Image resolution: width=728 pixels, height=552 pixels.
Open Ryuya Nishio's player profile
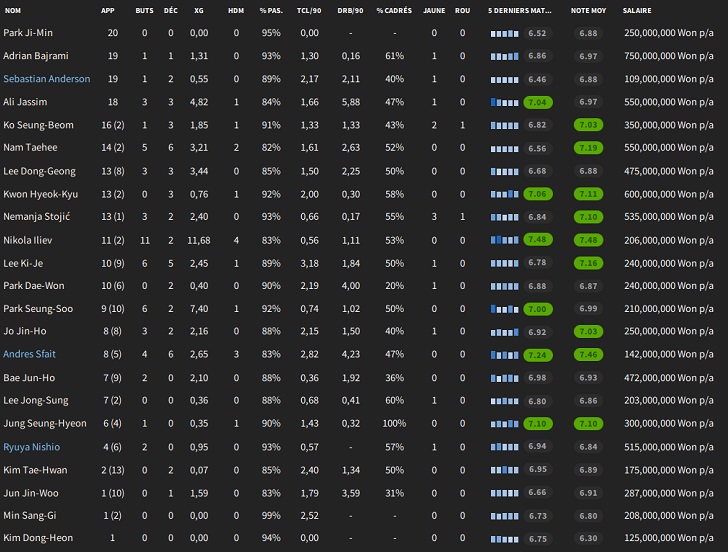click(x=33, y=447)
